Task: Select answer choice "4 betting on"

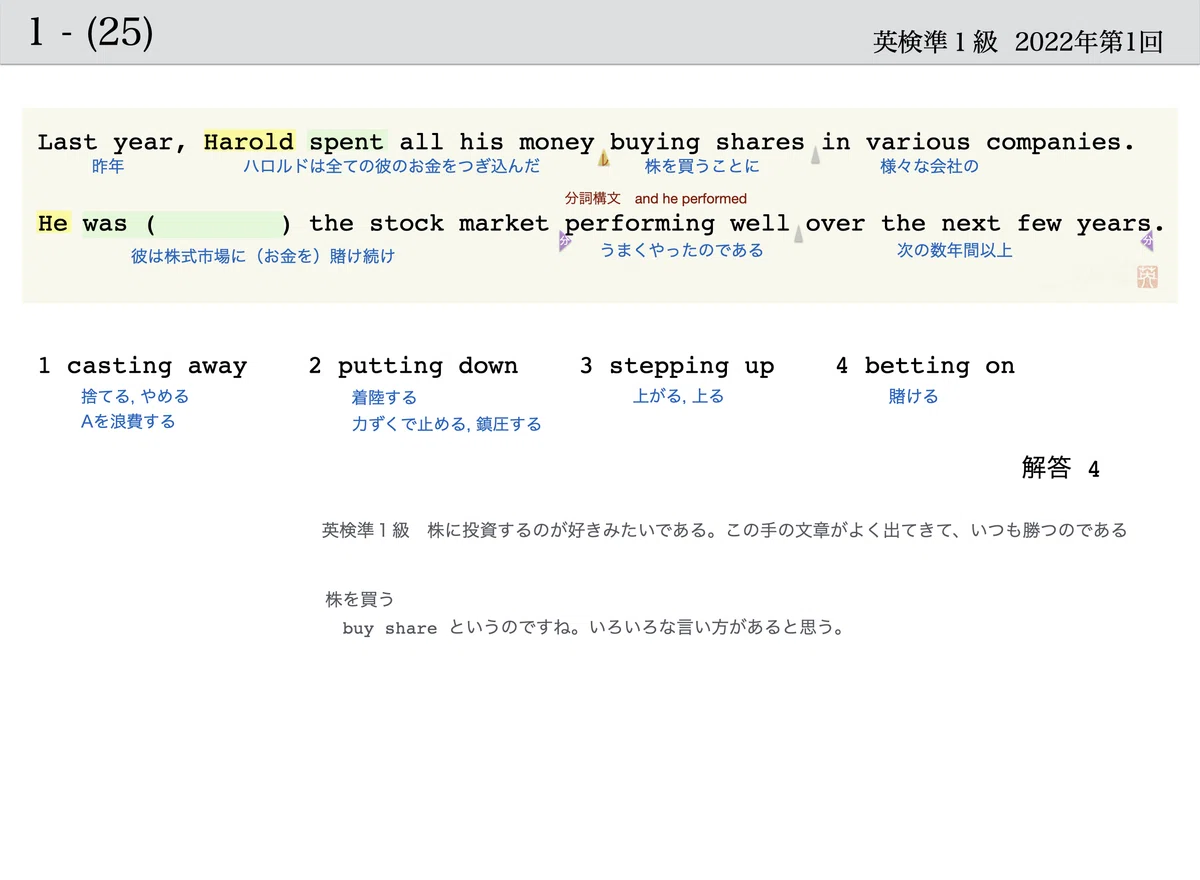Action: [925, 366]
